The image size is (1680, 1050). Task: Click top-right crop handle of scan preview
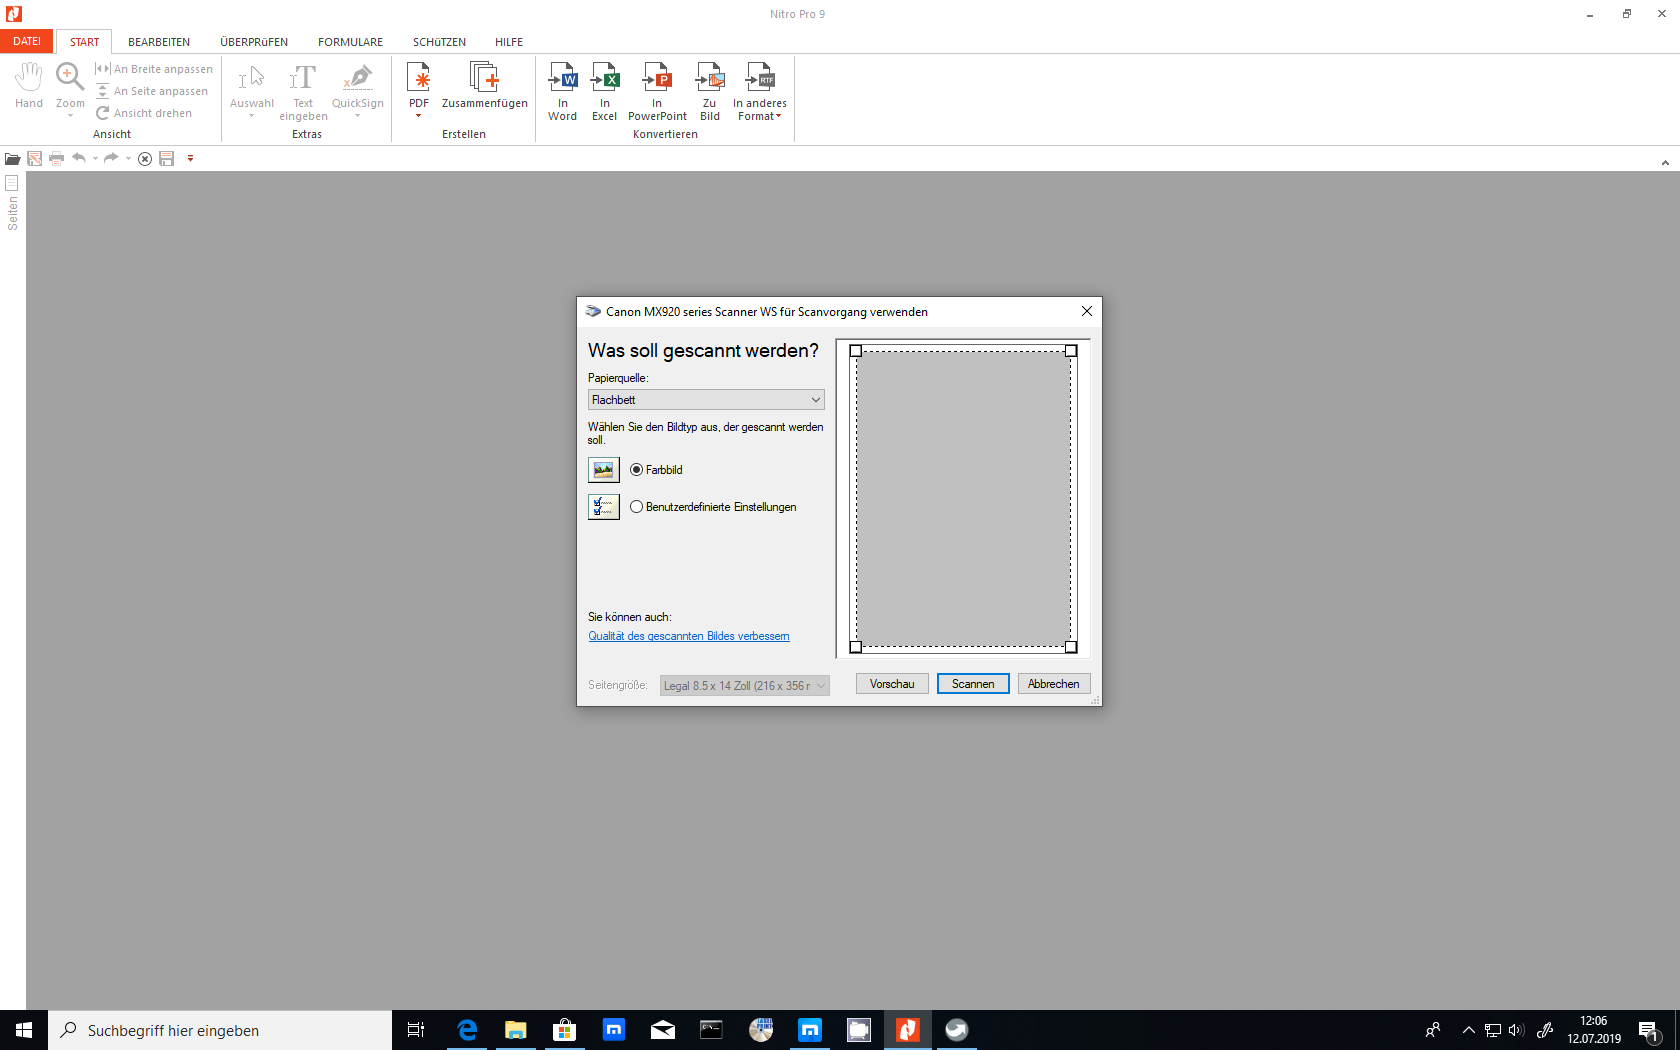coord(1071,351)
